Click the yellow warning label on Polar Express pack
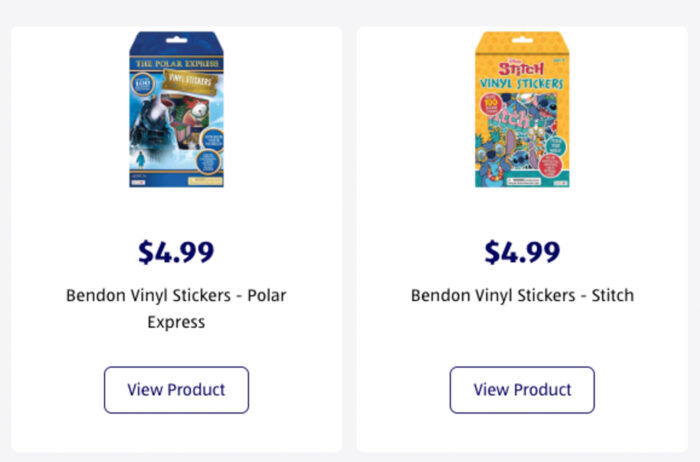The height and width of the screenshot is (462, 700). pyautogui.click(x=207, y=180)
